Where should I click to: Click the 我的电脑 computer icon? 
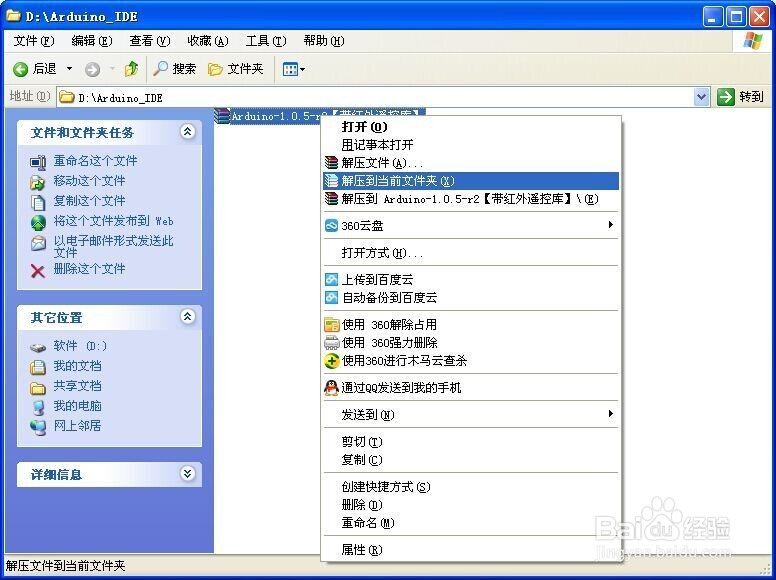38,407
